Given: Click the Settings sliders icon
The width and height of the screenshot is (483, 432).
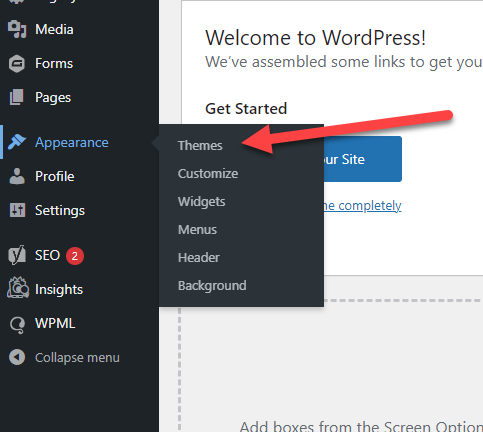Looking at the screenshot, I should (x=17, y=210).
